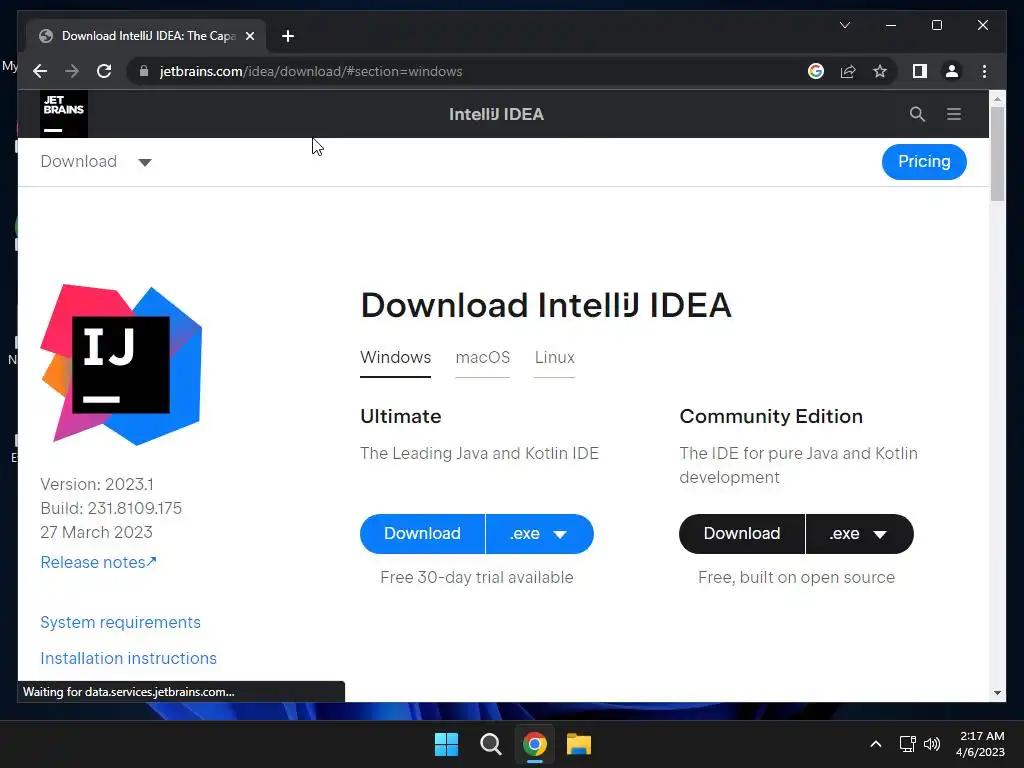
Task: Click the address bar URL field
Action: [311, 71]
